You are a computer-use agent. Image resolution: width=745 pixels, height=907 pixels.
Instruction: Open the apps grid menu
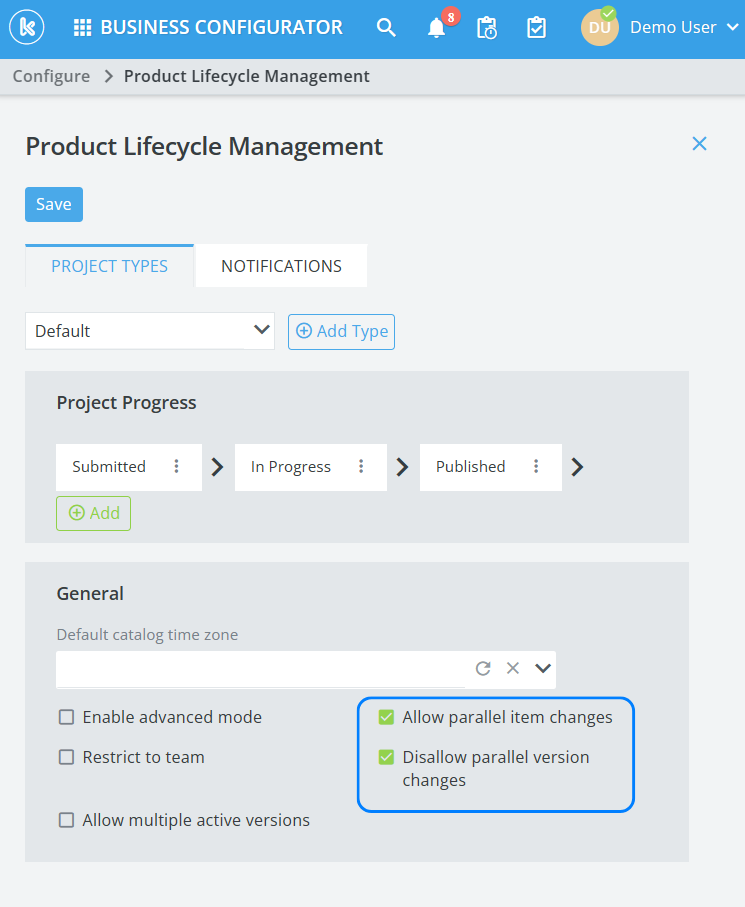[83, 28]
